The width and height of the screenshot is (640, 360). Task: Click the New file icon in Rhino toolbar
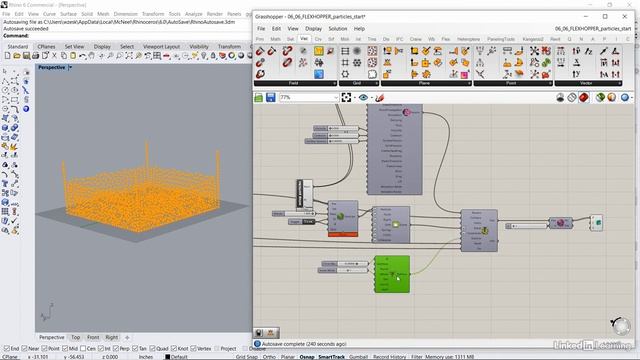(7, 56)
